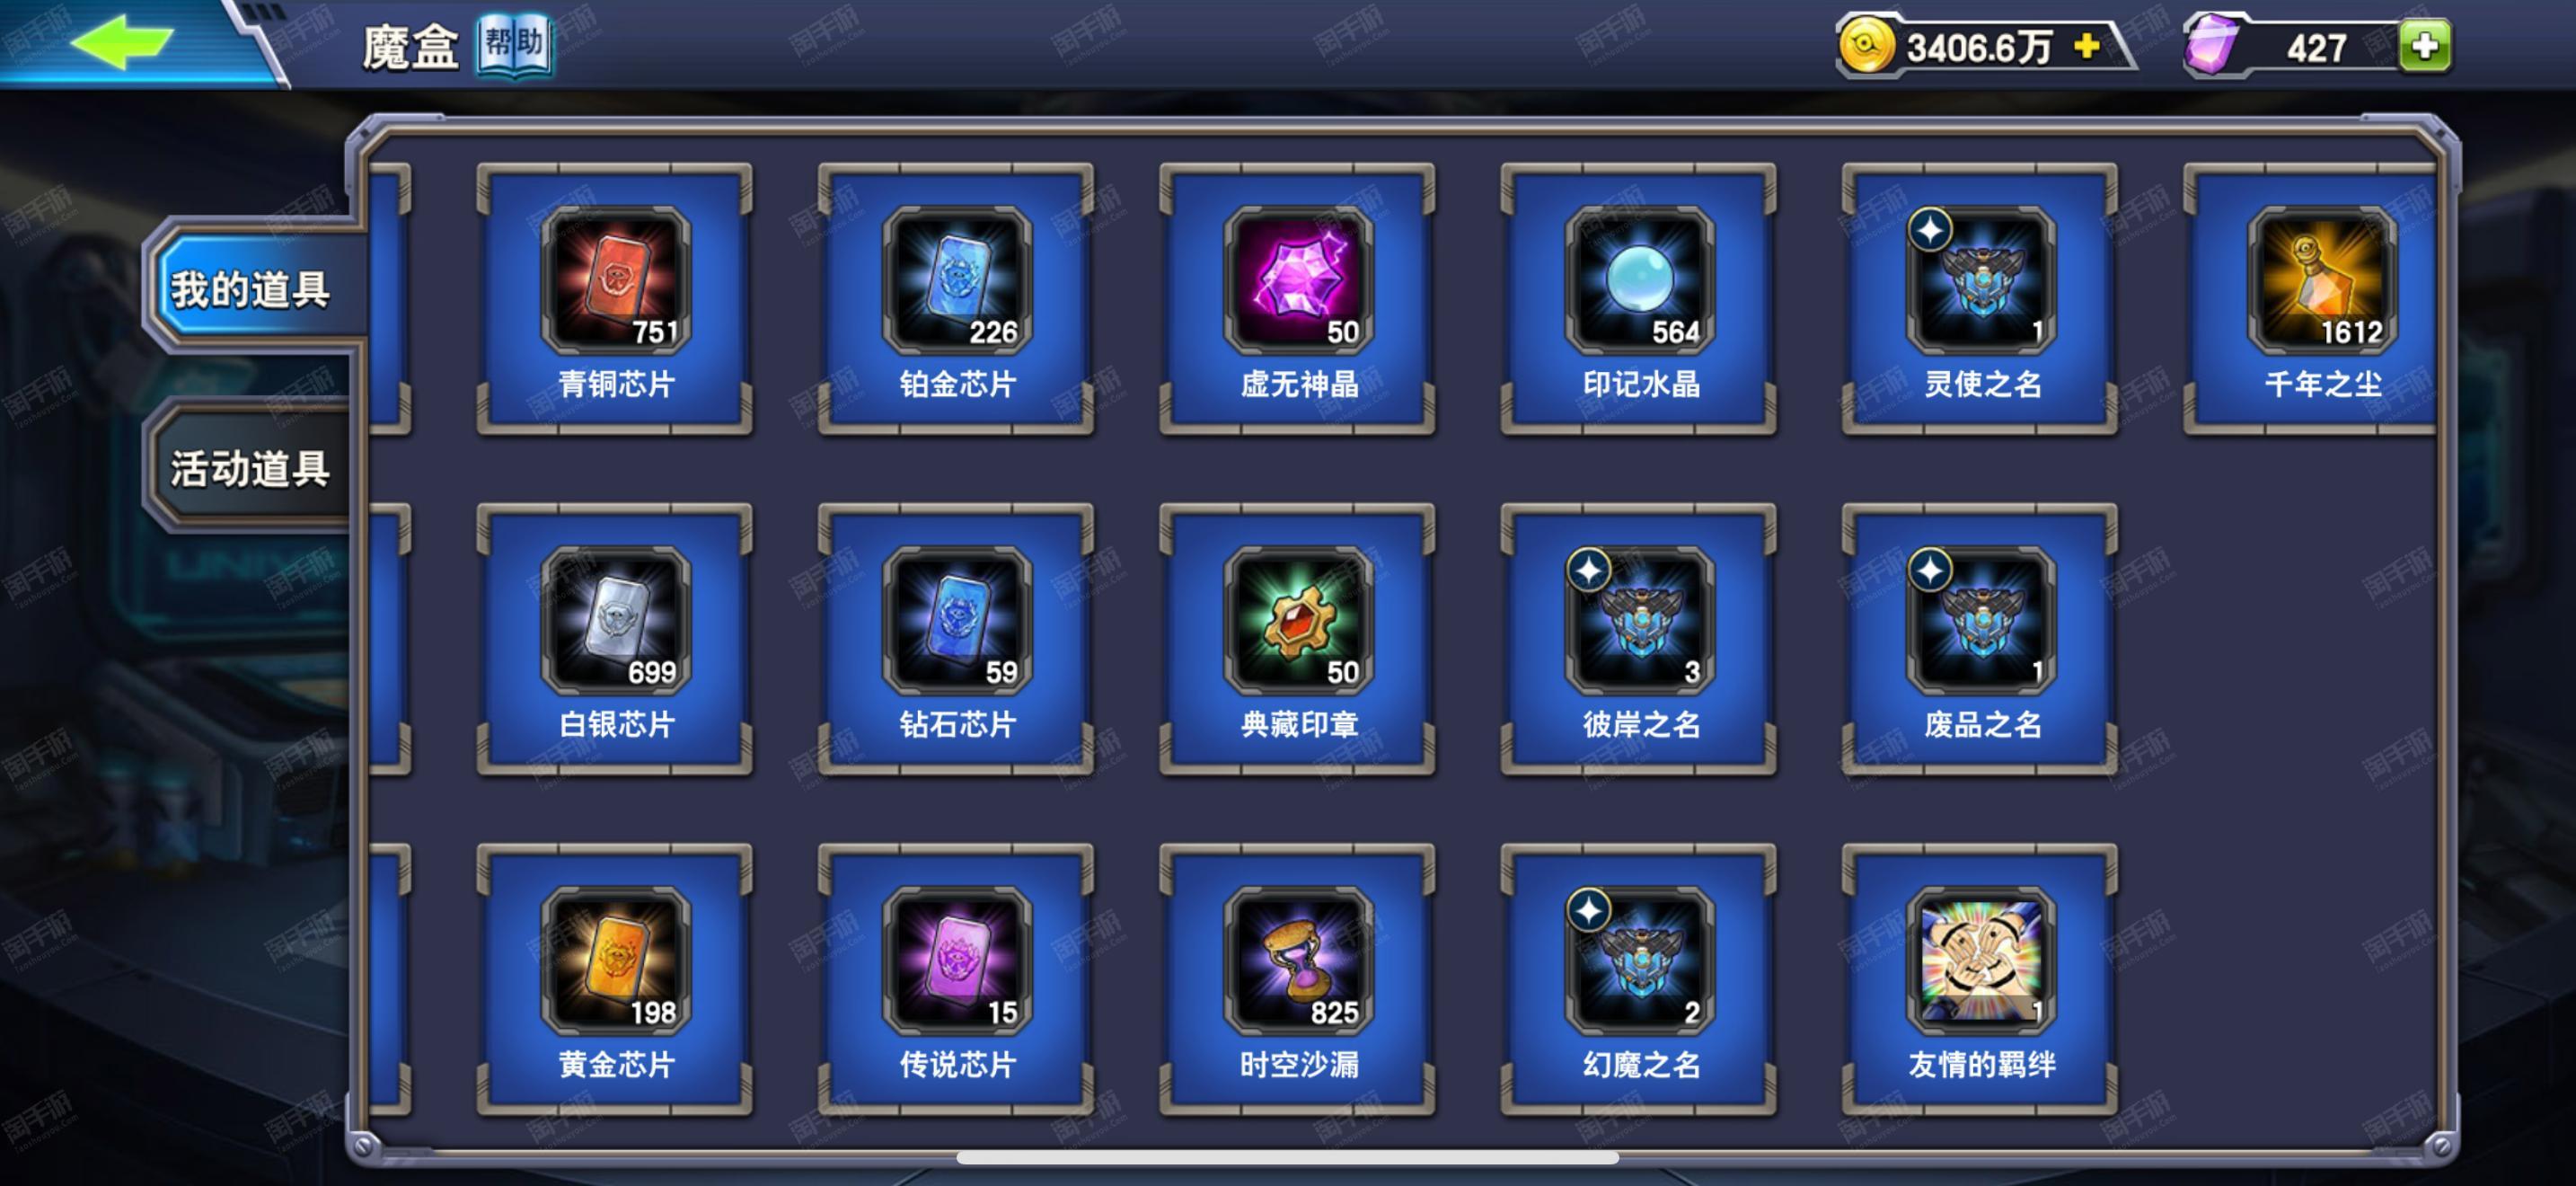Open the 虚无神晶 purple crystal item
This screenshot has width=2576, height=1186.
(1297, 298)
